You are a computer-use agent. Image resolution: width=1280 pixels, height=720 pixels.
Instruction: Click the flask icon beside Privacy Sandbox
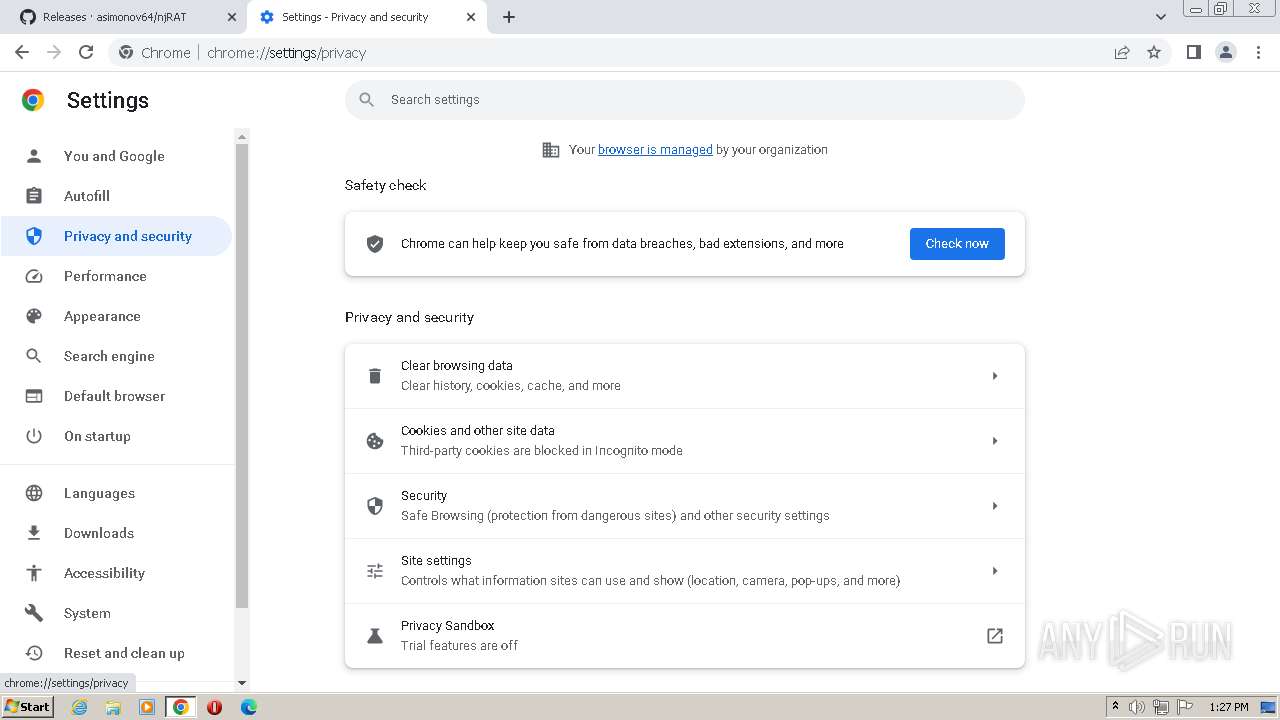(375, 636)
